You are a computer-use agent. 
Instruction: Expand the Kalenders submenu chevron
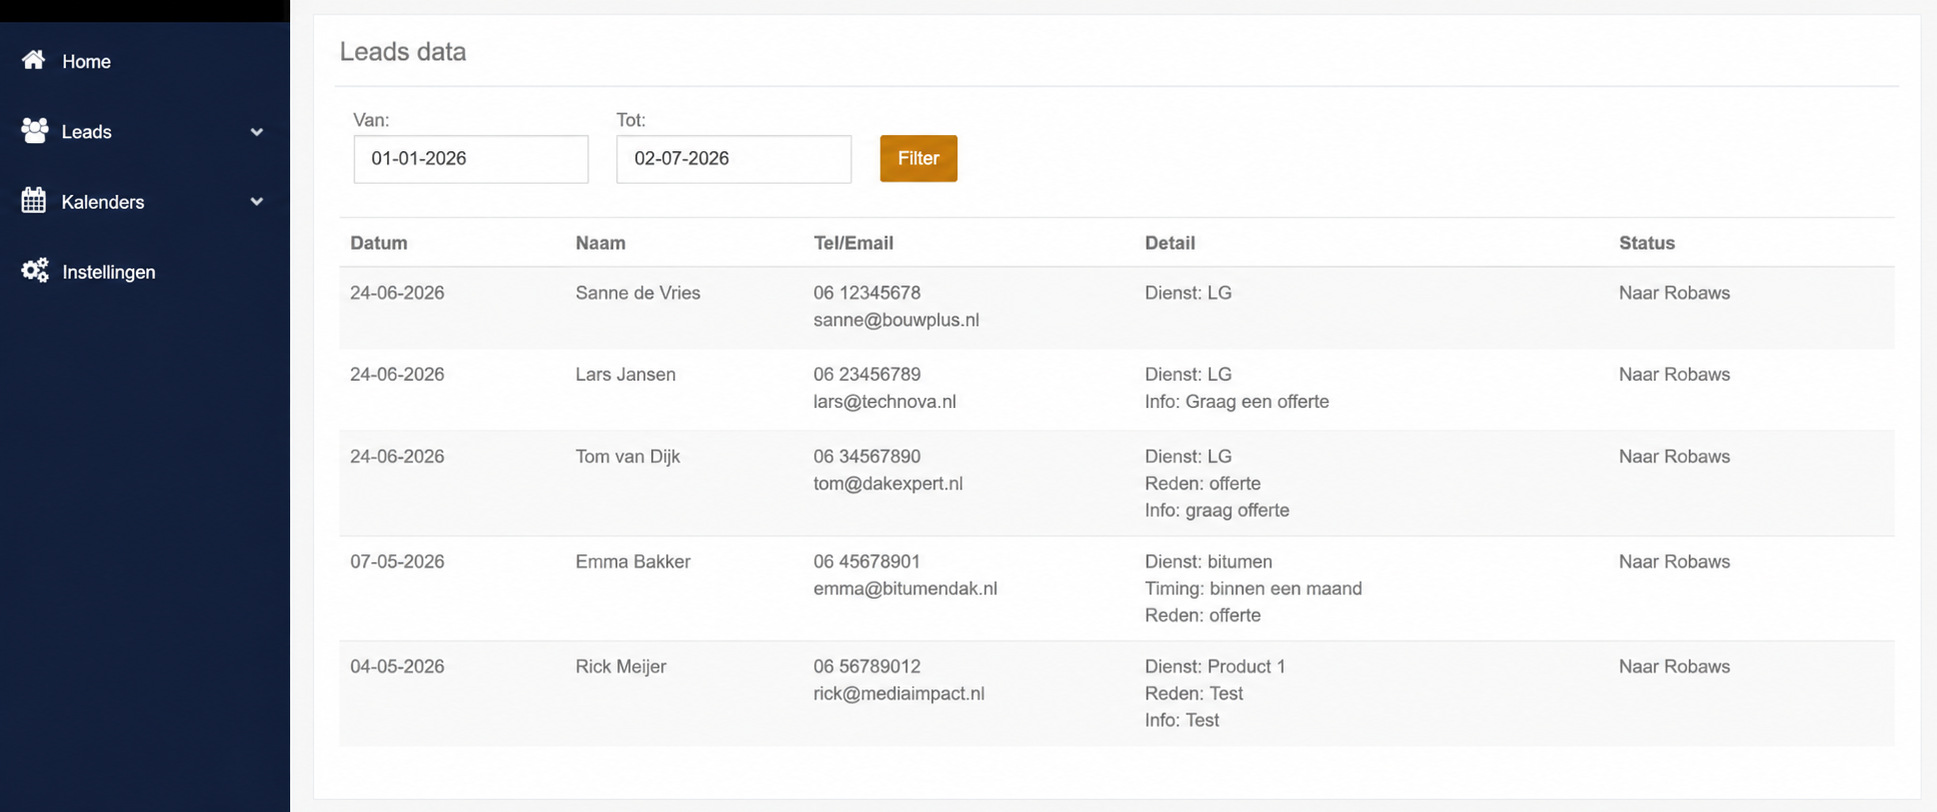pos(257,202)
